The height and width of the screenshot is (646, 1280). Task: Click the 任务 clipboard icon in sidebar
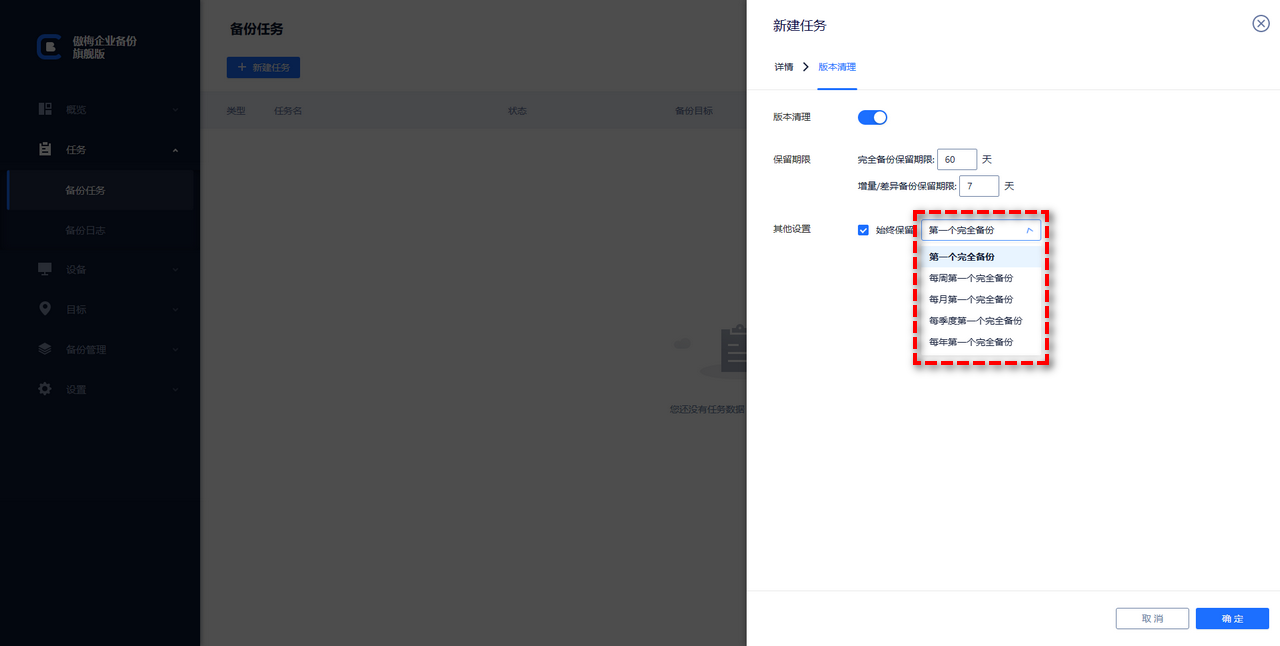click(x=45, y=150)
